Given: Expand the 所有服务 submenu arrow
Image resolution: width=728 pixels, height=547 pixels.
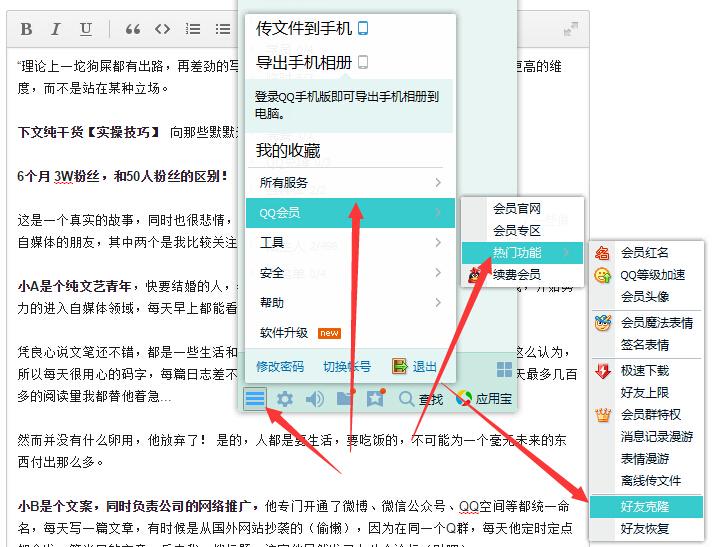Looking at the screenshot, I should point(438,182).
